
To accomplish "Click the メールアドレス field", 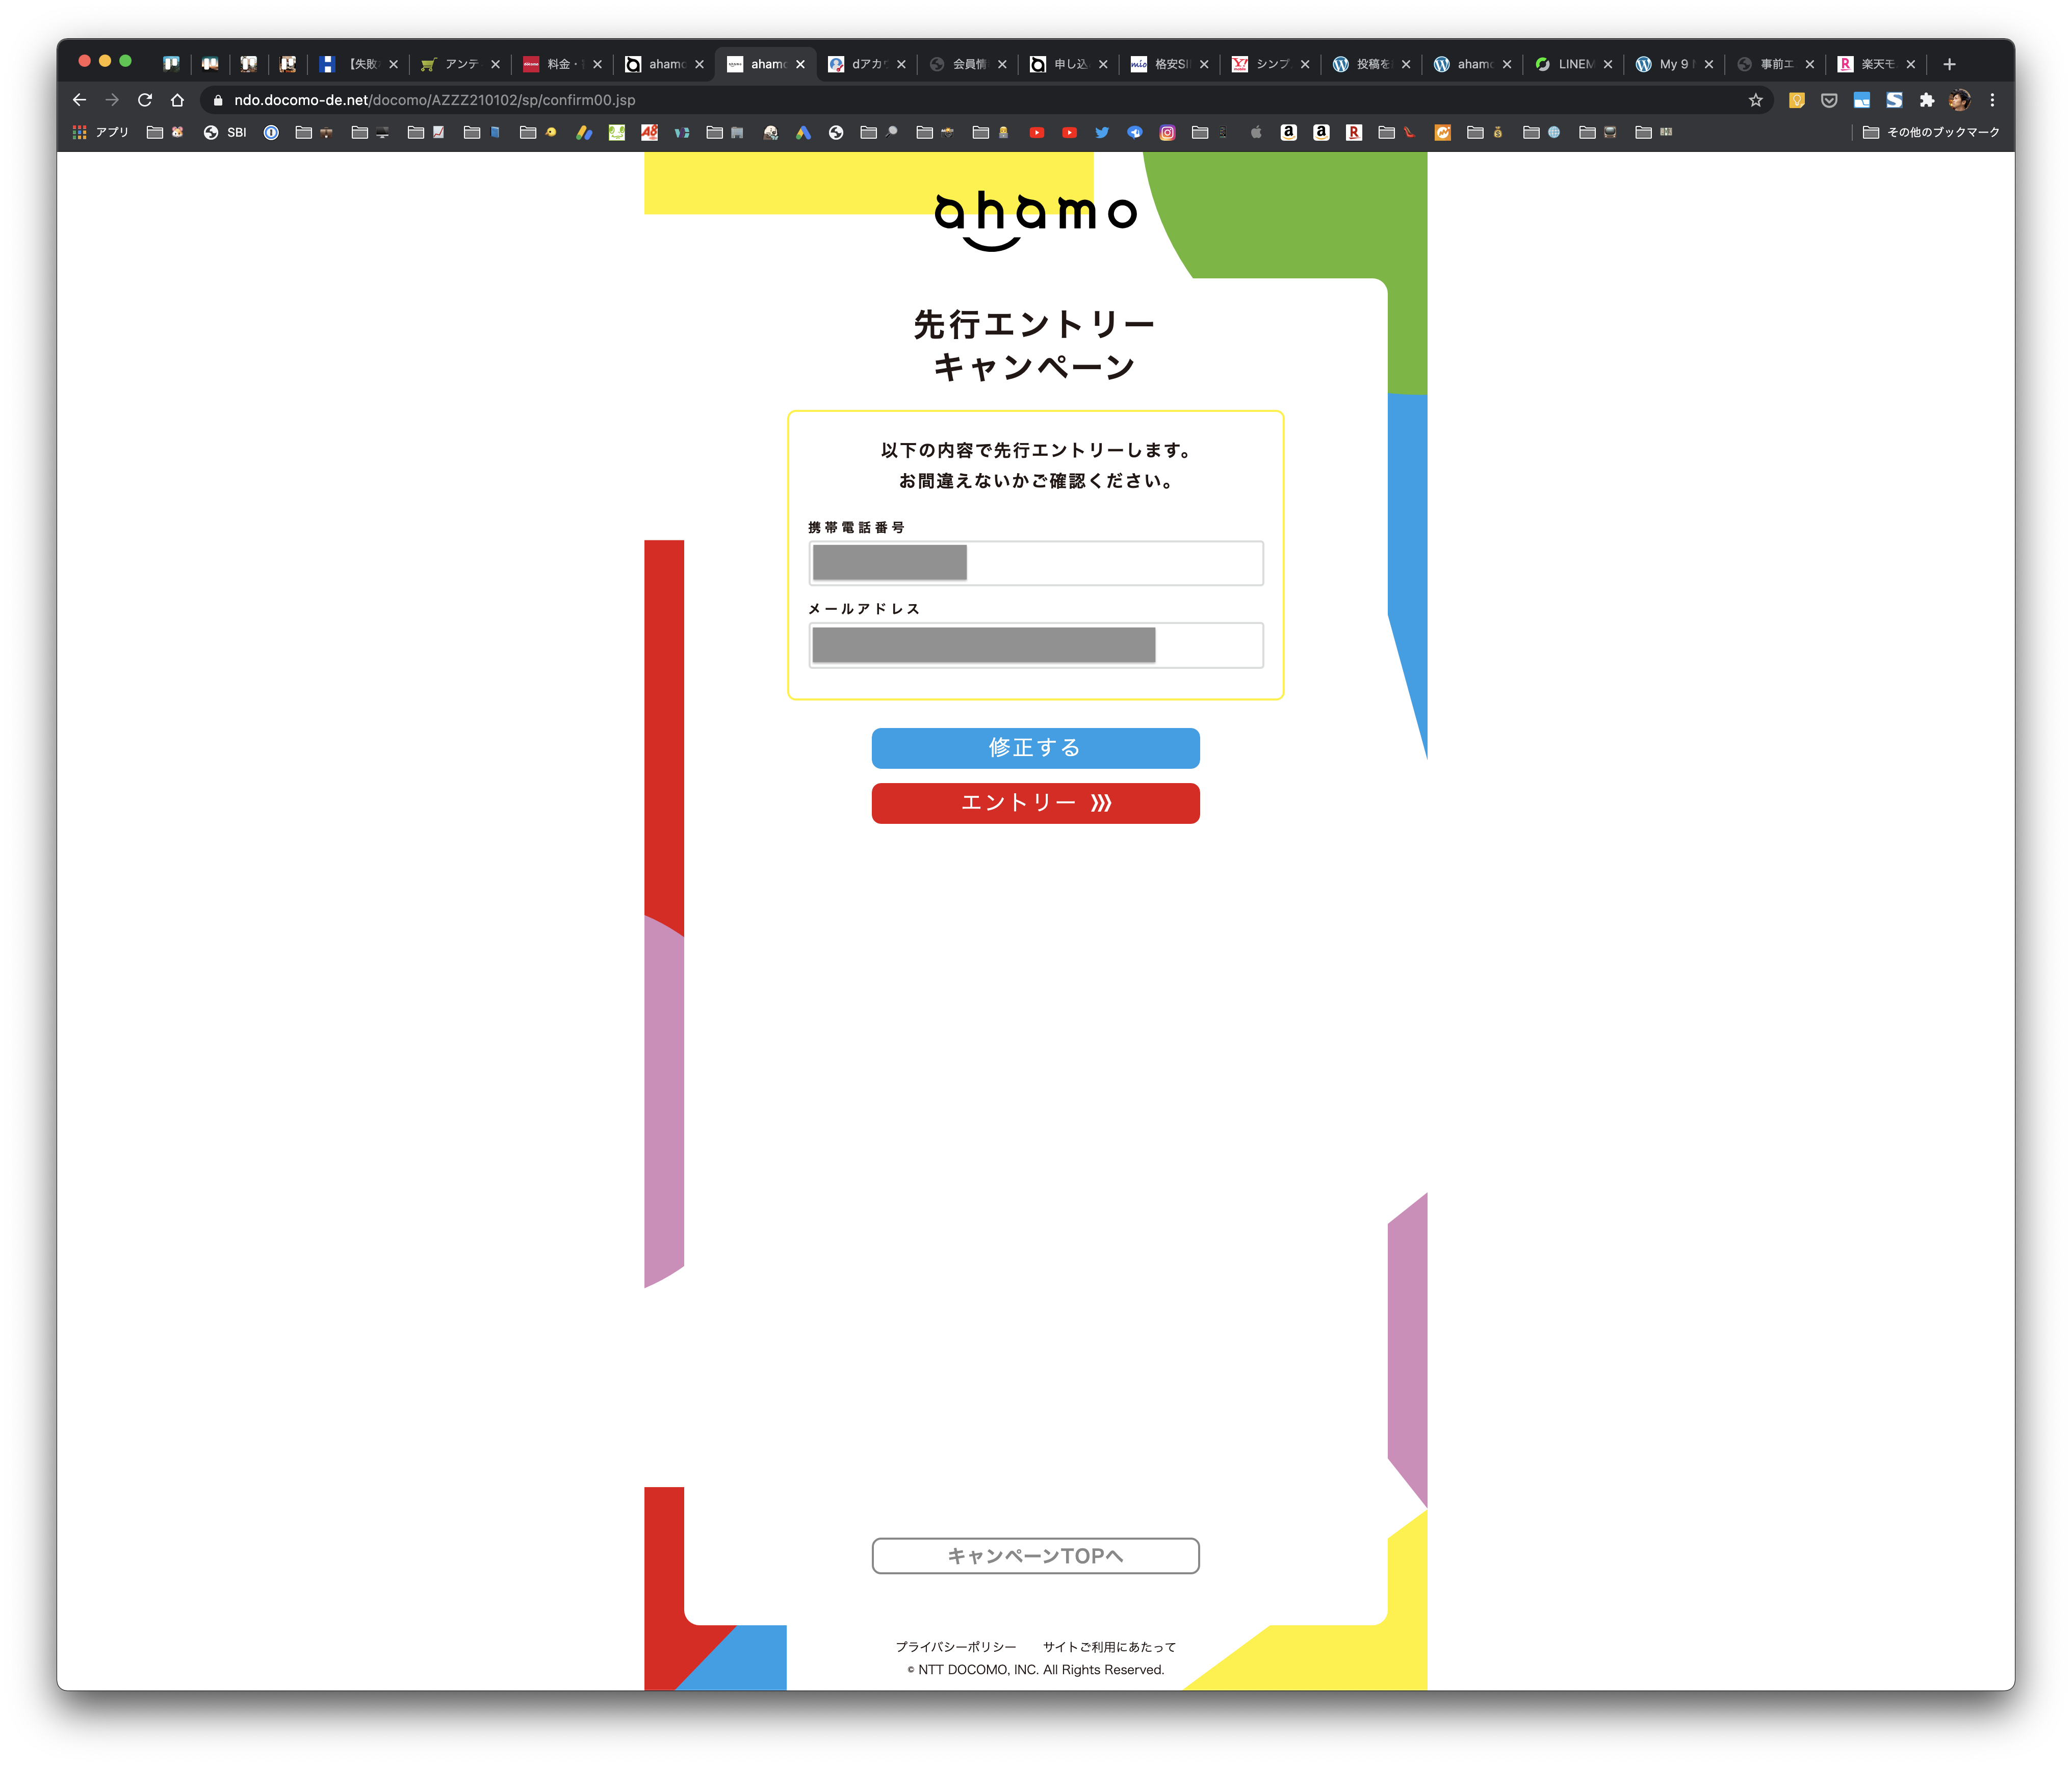I will click(x=1036, y=645).
